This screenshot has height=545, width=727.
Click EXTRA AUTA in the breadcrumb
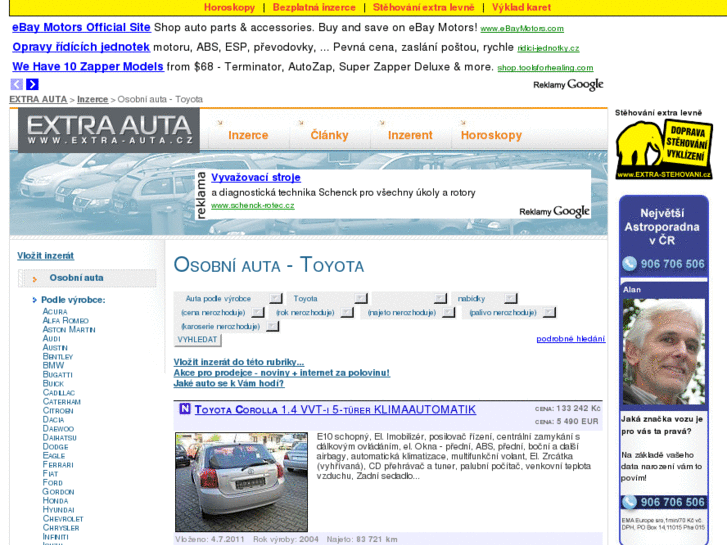pos(38,99)
